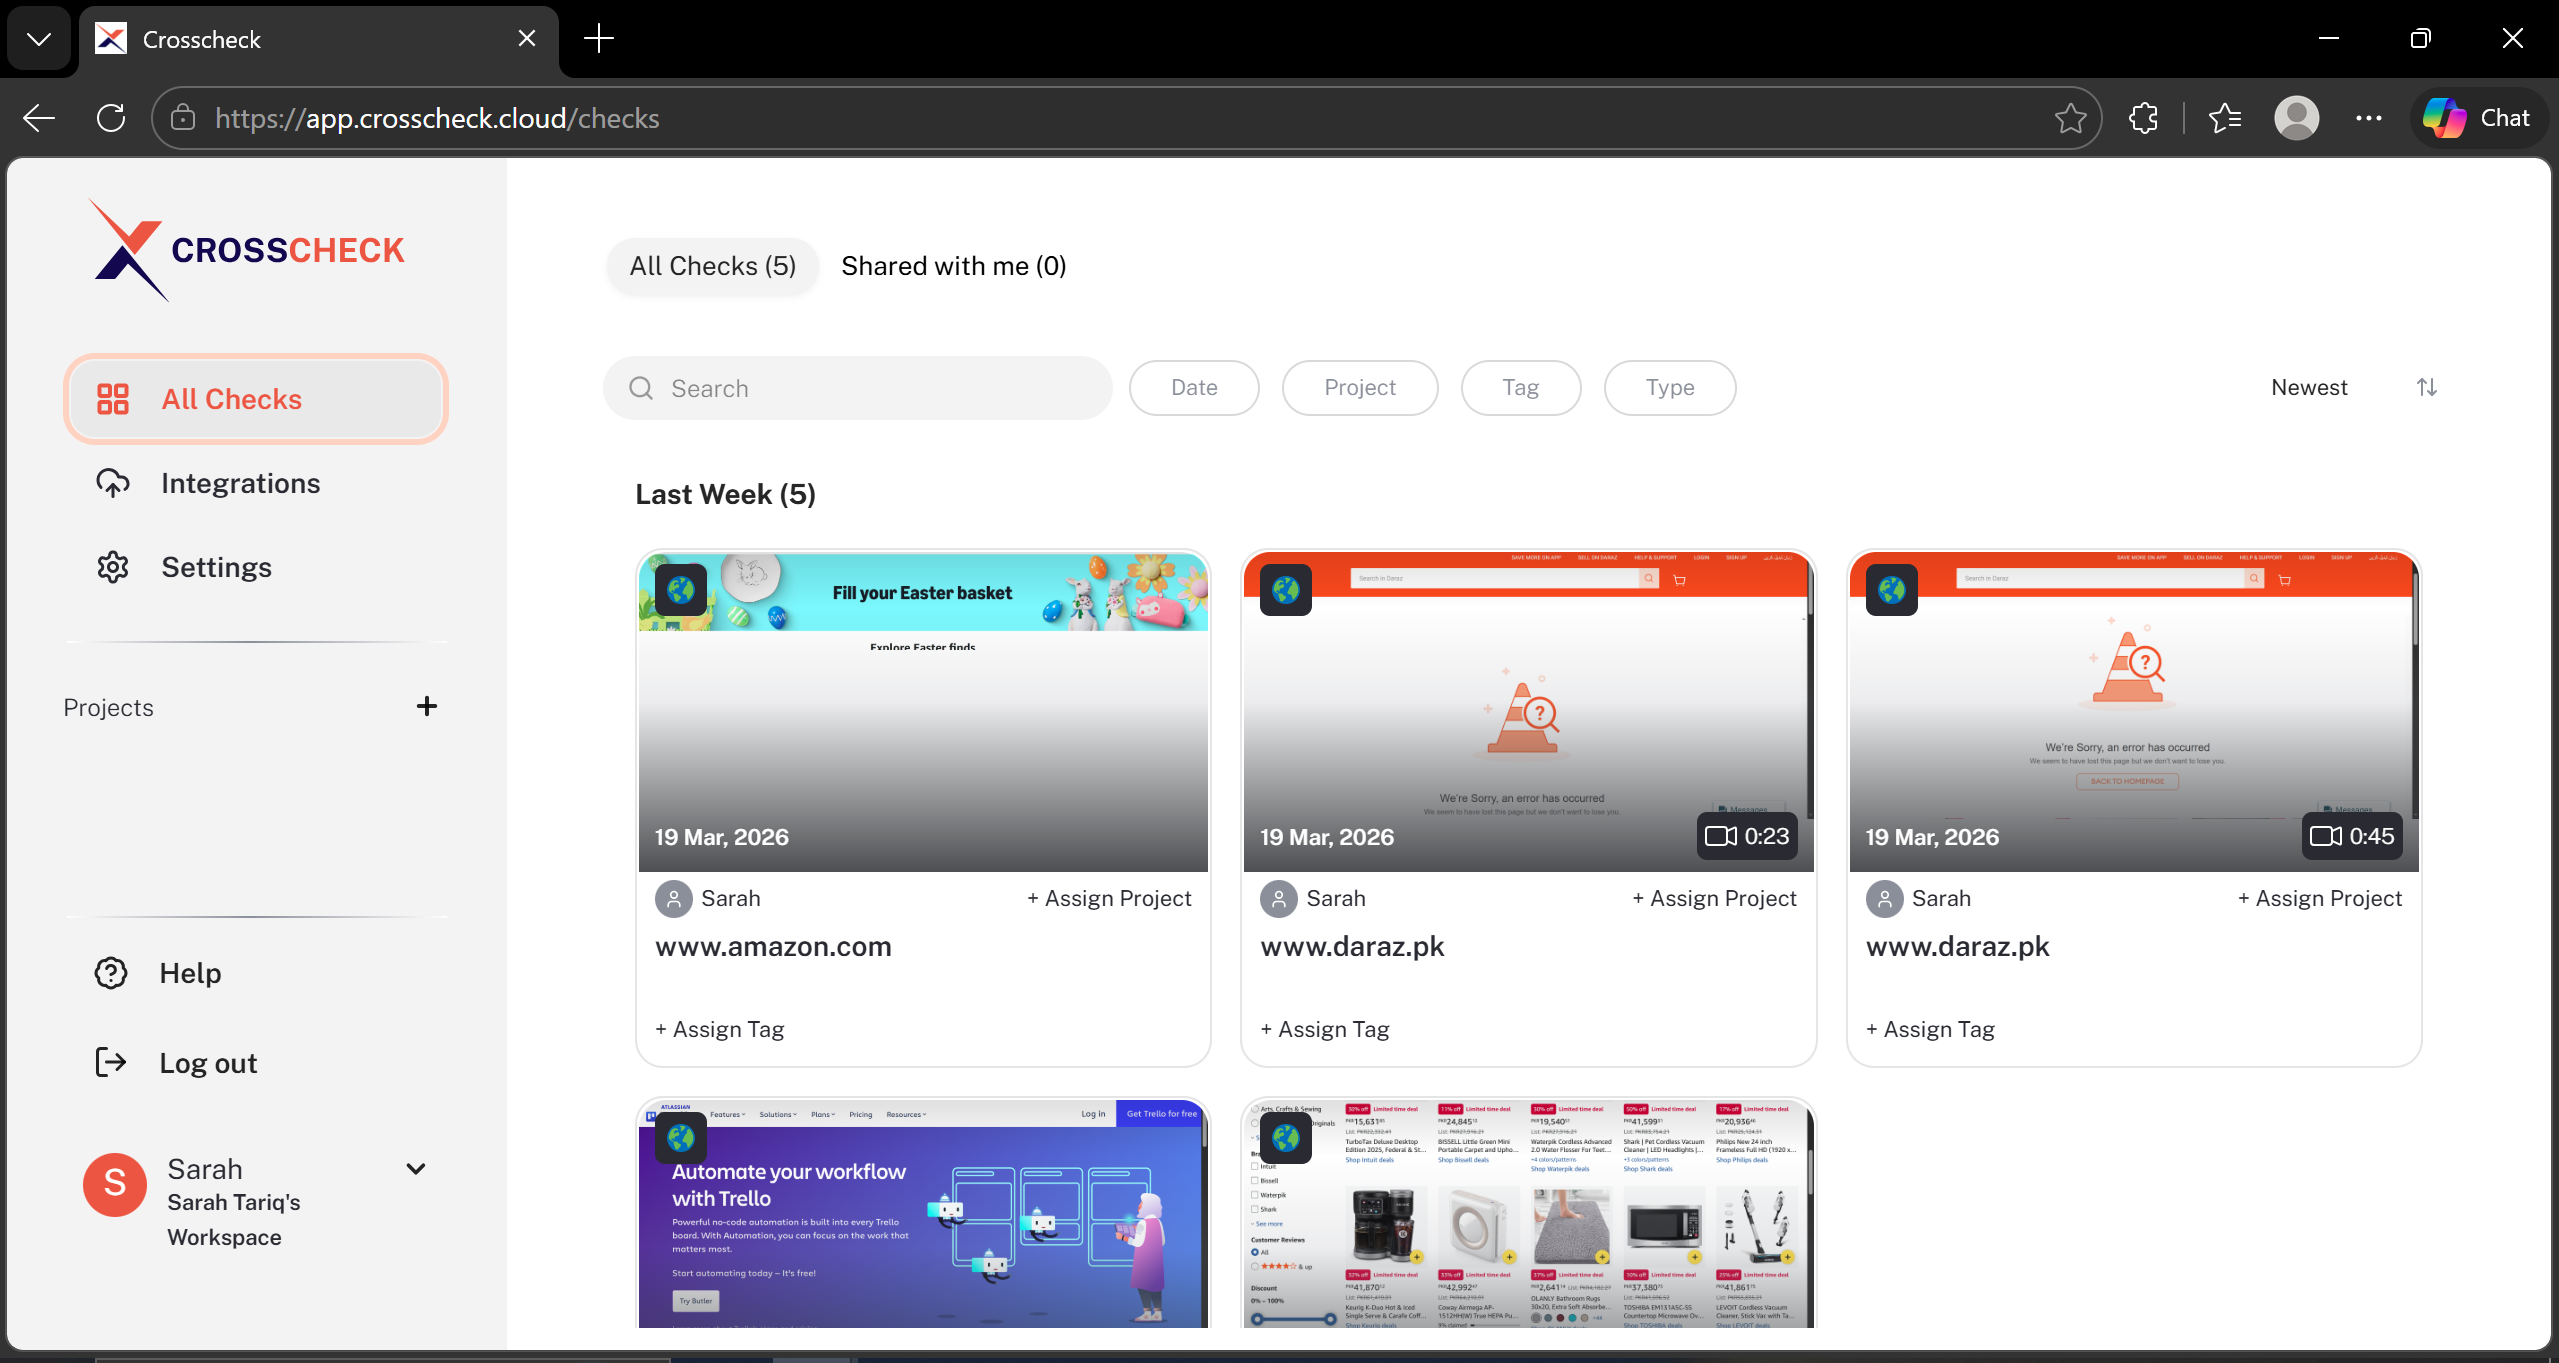Click the Integrations cloud upload icon
Screen dimensions: 2559x1363
click(x=113, y=483)
